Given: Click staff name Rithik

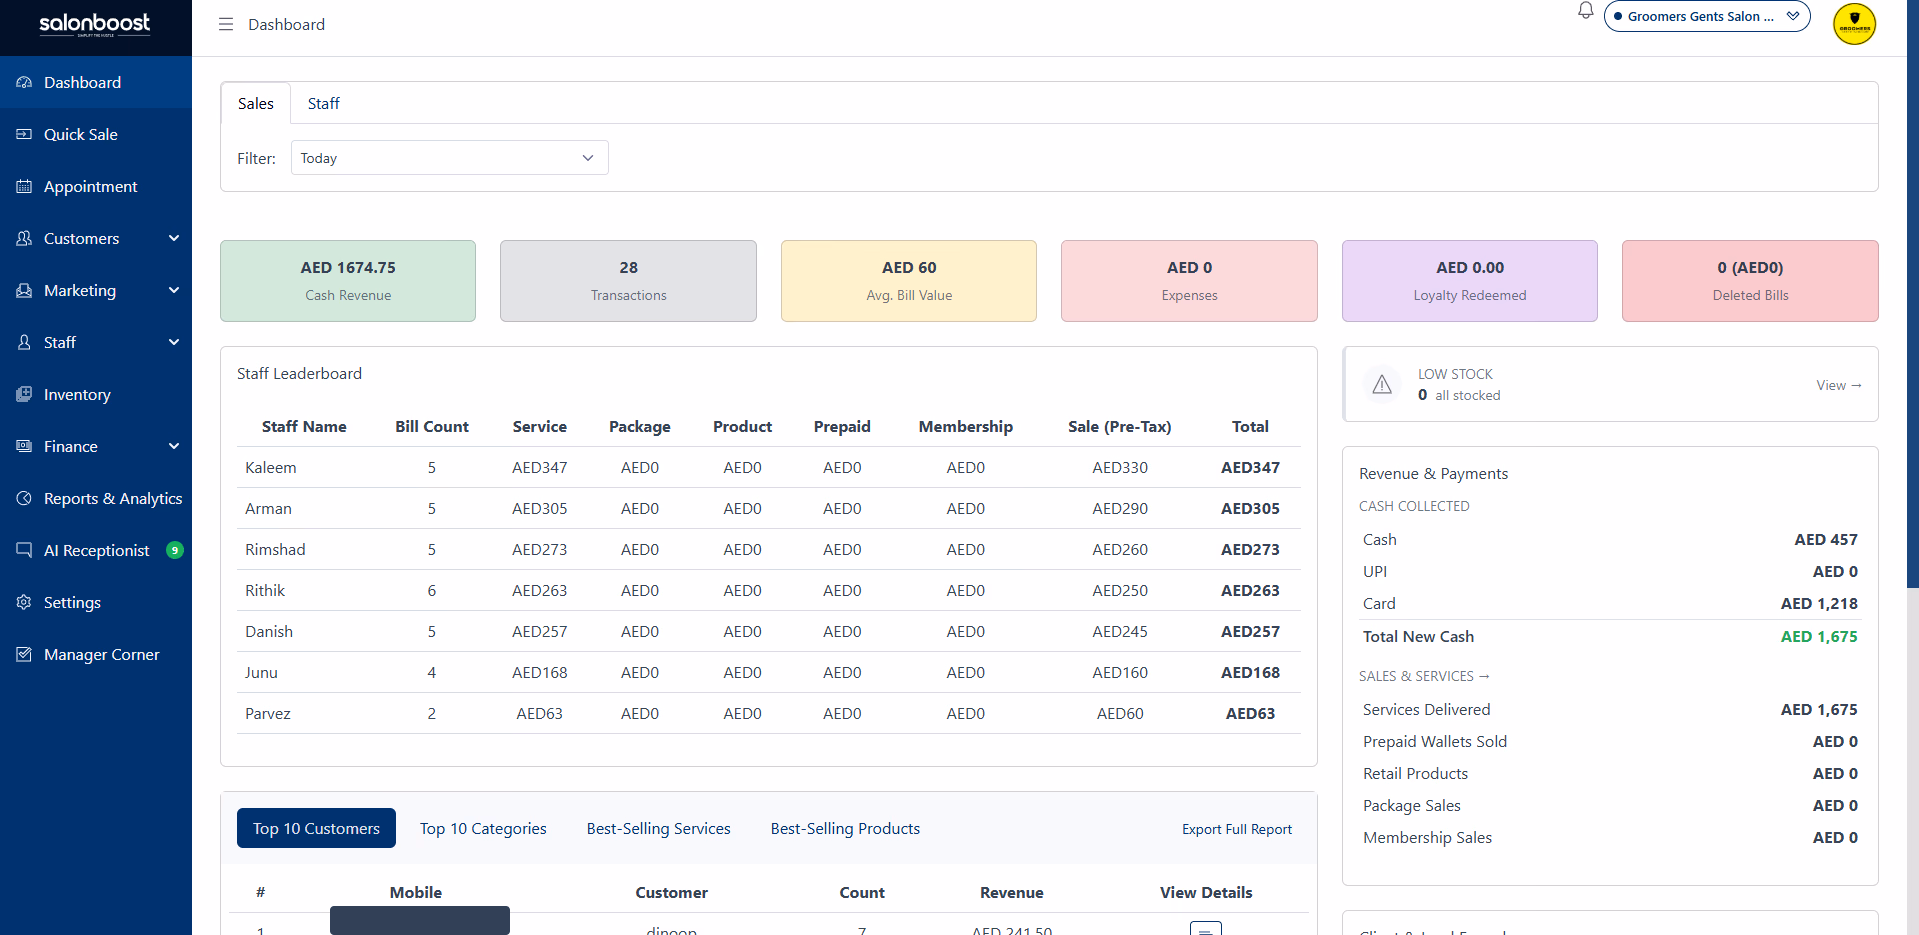Looking at the screenshot, I should click(x=265, y=590).
